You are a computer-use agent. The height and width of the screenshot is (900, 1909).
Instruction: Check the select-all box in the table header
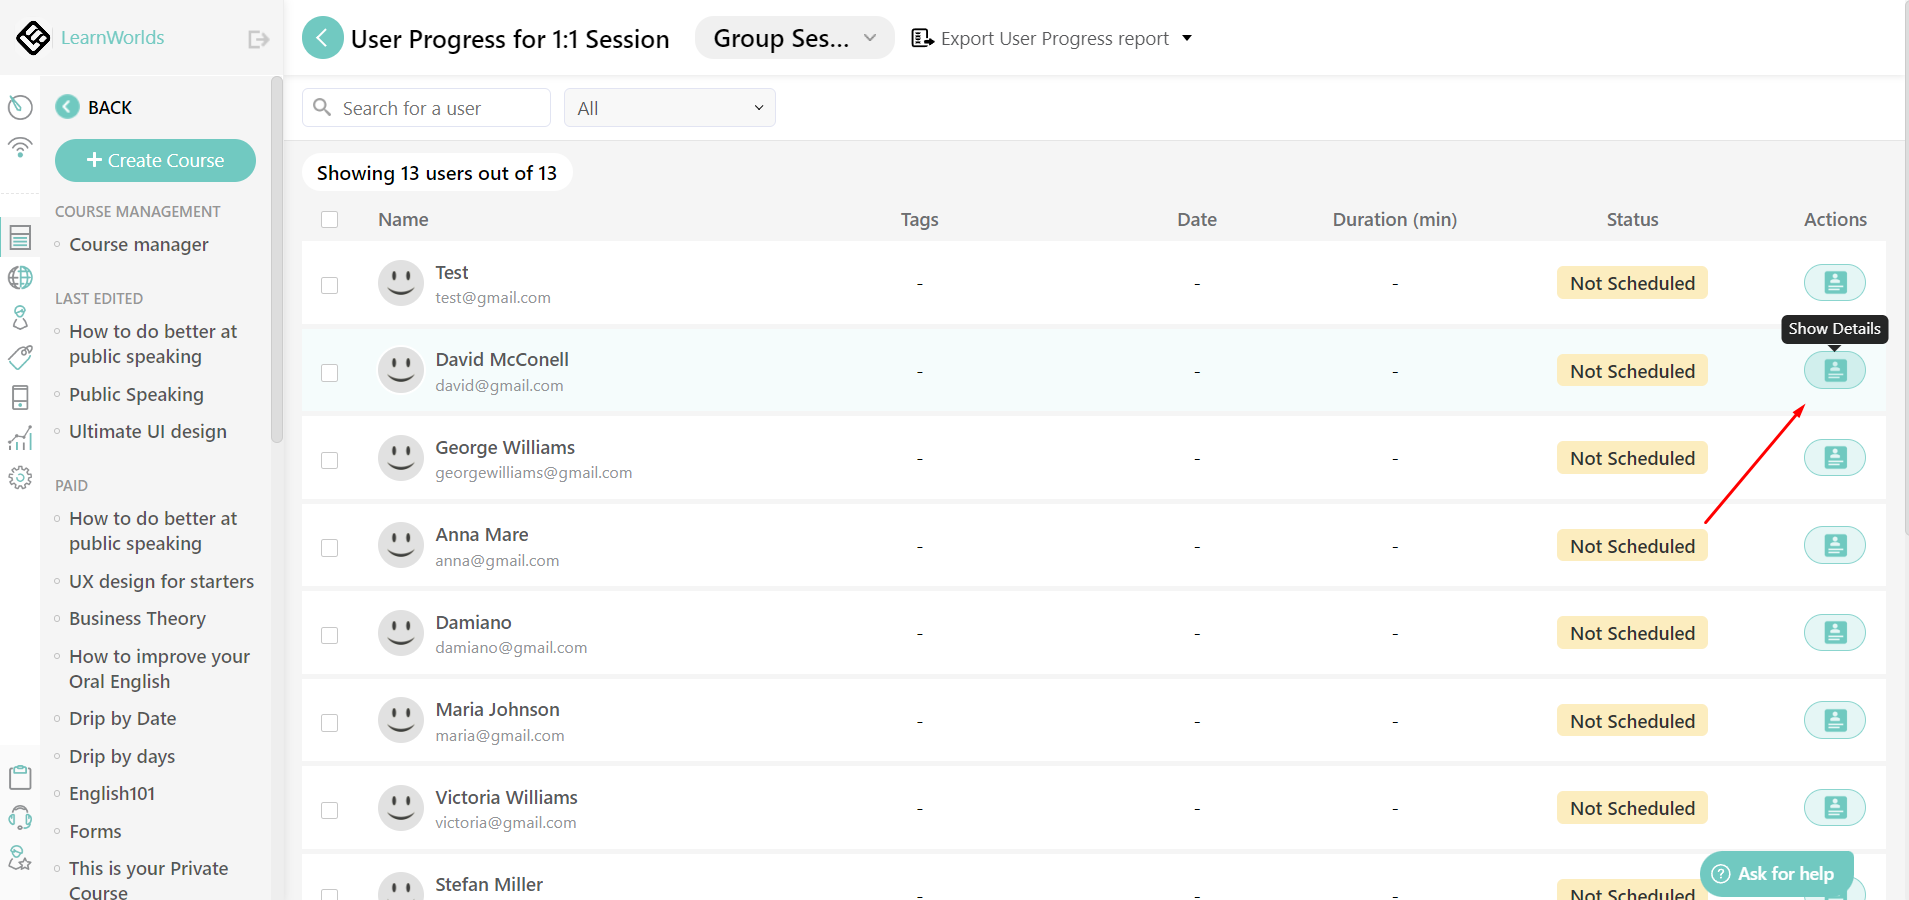tap(330, 219)
